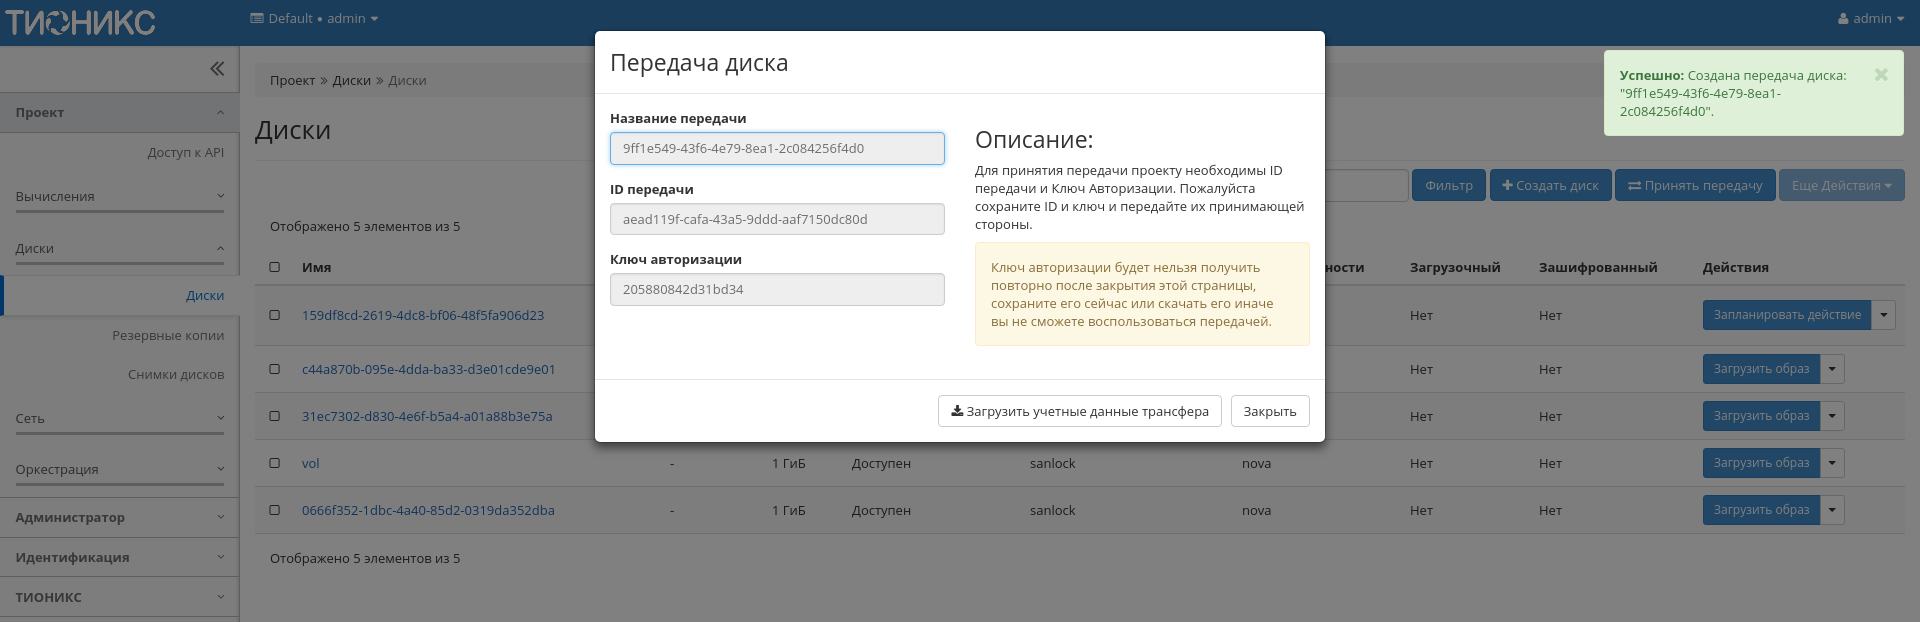Open Default admin project selector
The image size is (1920, 622).
pyautogui.click(x=314, y=18)
